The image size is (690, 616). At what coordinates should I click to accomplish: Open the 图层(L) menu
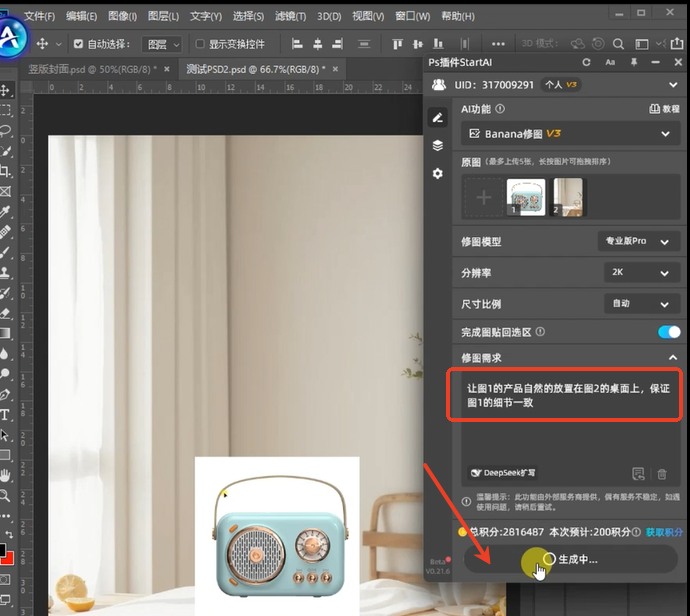[163, 16]
